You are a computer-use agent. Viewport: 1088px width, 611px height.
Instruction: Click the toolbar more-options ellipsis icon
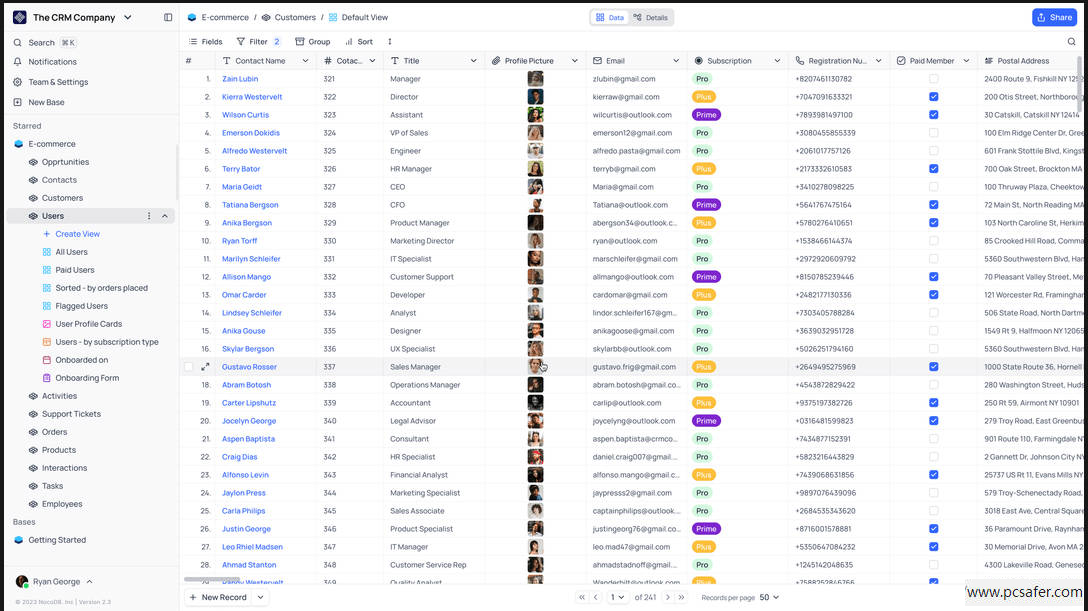pyautogui.click(x=390, y=42)
